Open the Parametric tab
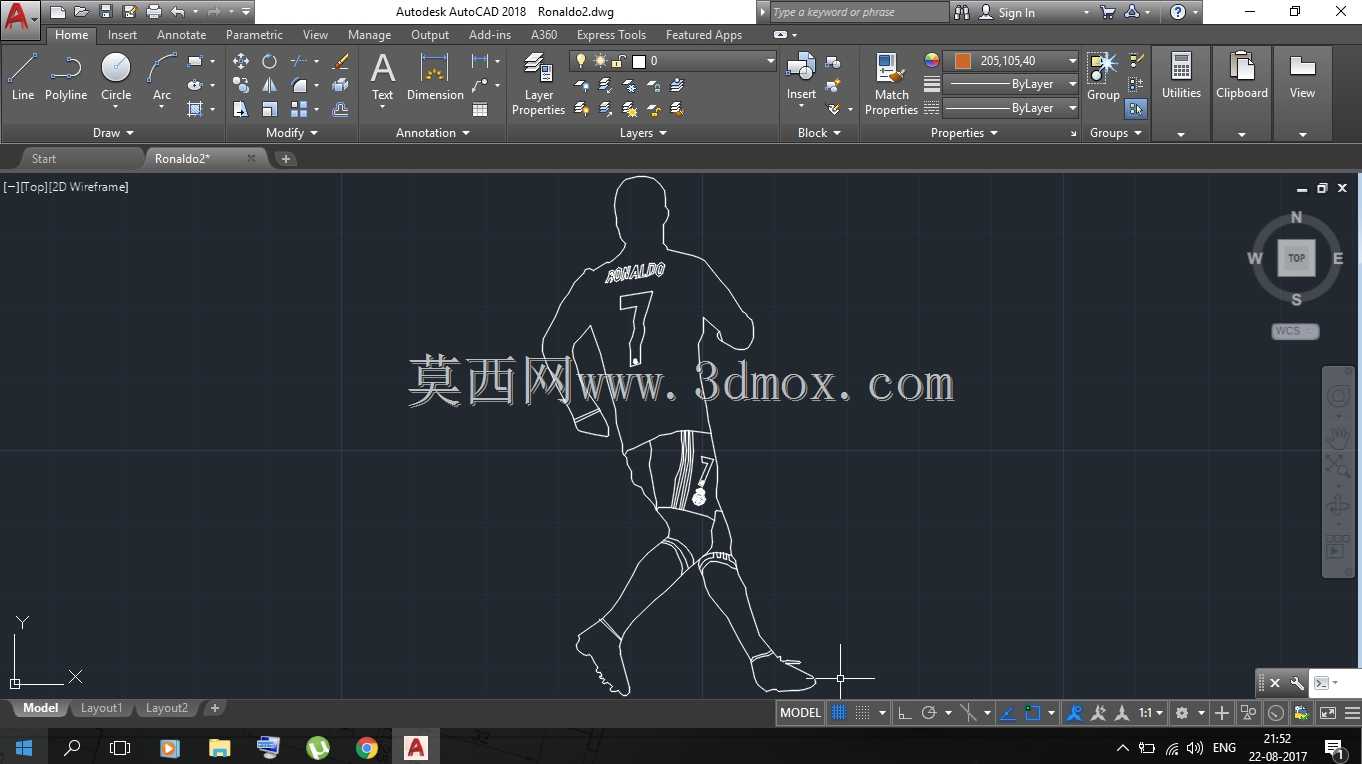The width and height of the screenshot is (1362, 764). (x=254, y=35)
